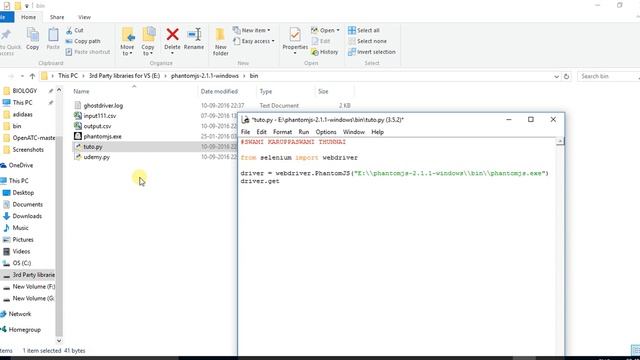Image resolution: width=640 pixels, height=360 pixels.
Task: Open Run menu in IDLE editor
Action: tap(304, 132)
